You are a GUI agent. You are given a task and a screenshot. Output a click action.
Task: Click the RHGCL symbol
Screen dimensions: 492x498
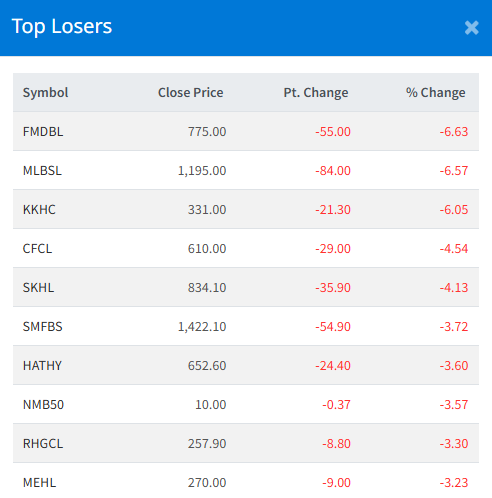pos(43,443)
